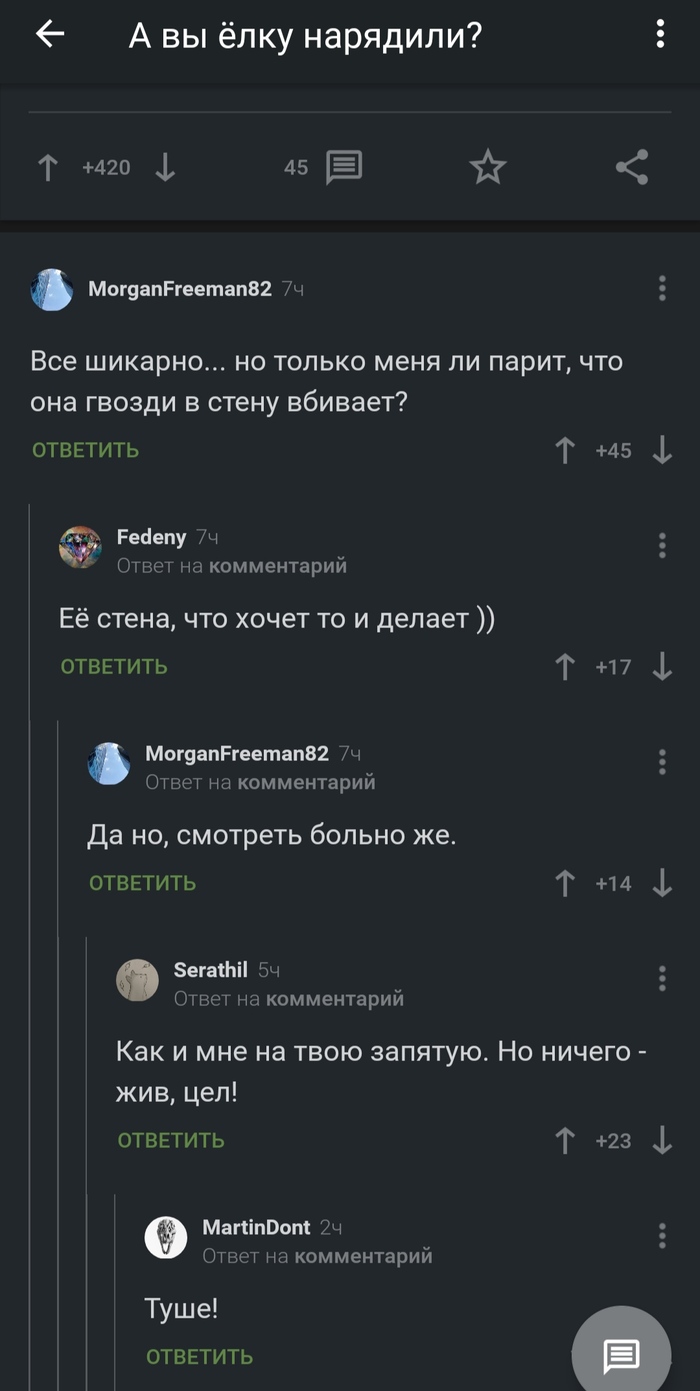Share the post via the share icon

click(632, 168)
